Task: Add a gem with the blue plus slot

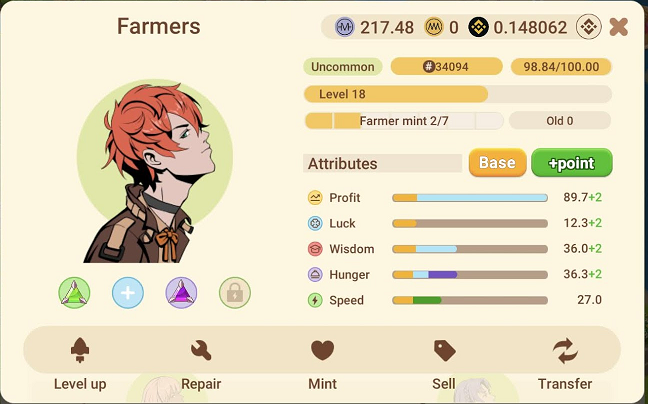Action: click(x=128, y=293)
